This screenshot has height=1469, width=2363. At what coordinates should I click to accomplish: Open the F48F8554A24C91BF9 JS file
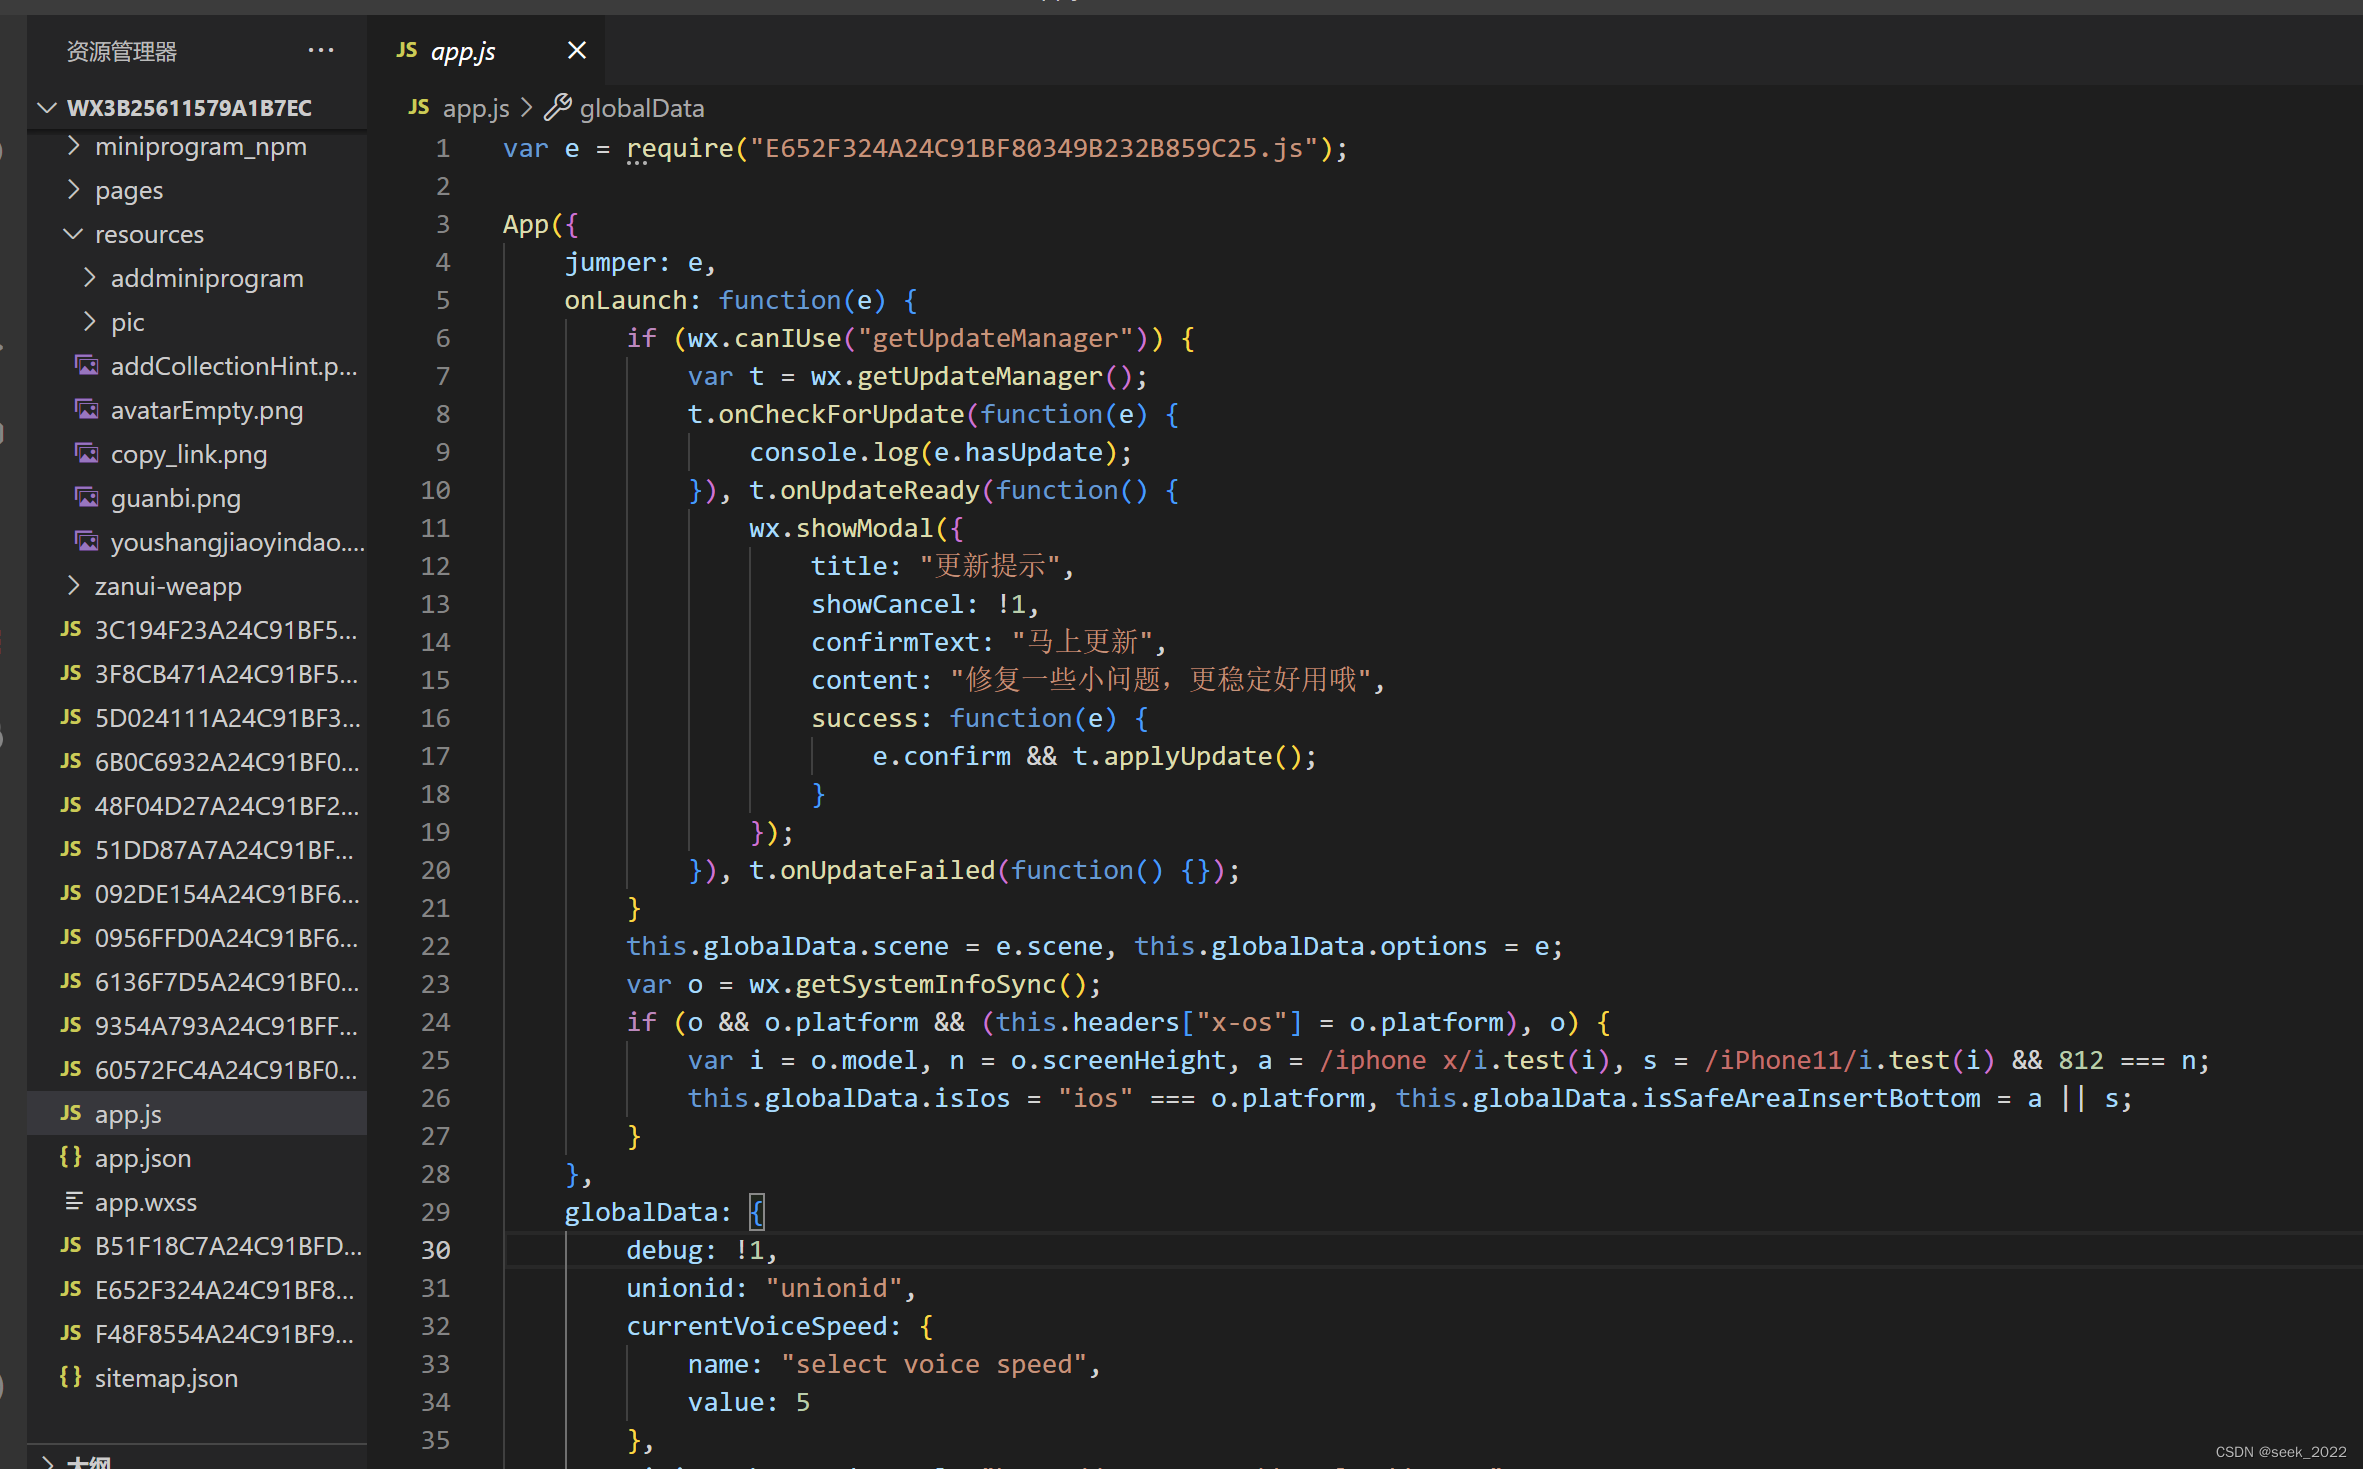tap(197, 1334)
